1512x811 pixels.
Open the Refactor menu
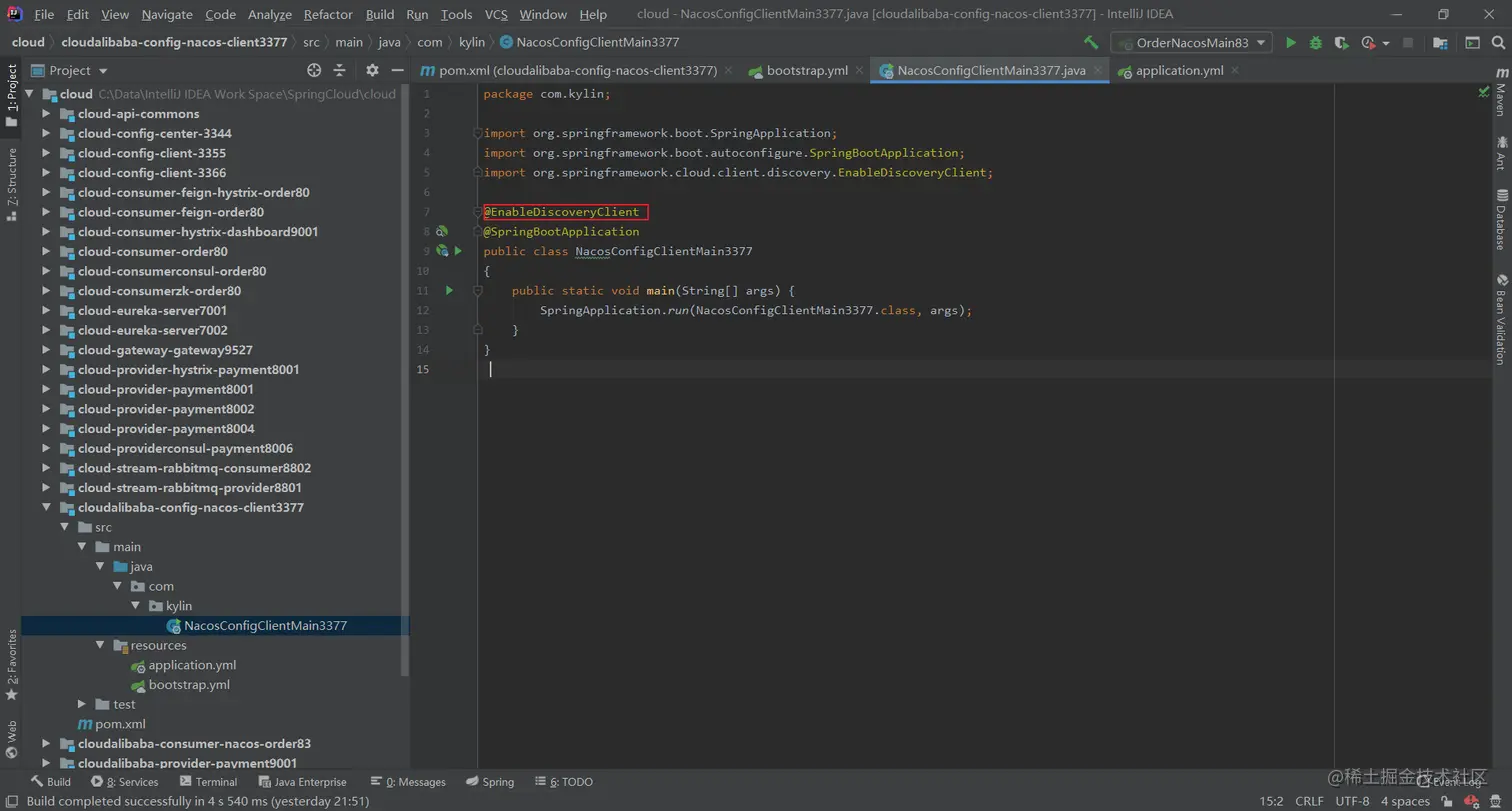(x=328, y=14)
